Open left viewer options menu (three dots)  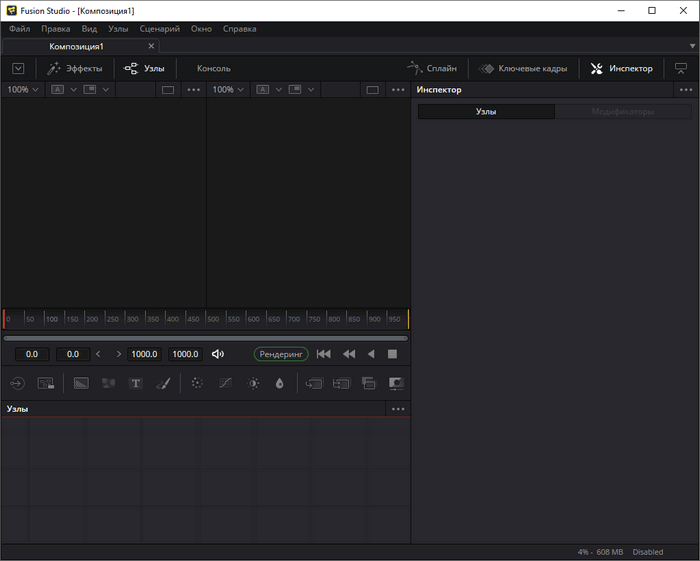click(194, 90)
